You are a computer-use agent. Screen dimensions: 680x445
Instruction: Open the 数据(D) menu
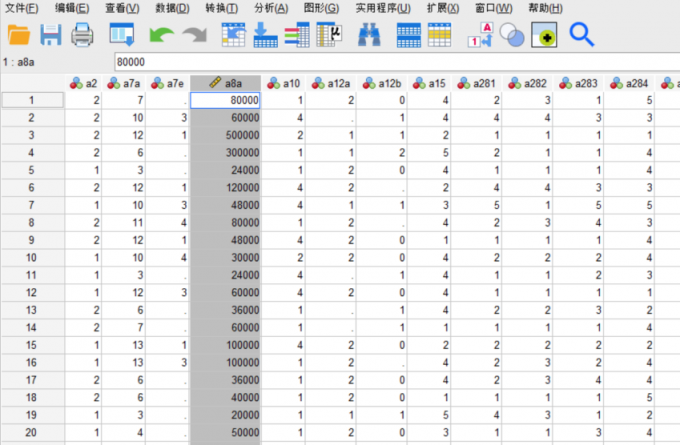pyautogui.click(x=172, y=8)
